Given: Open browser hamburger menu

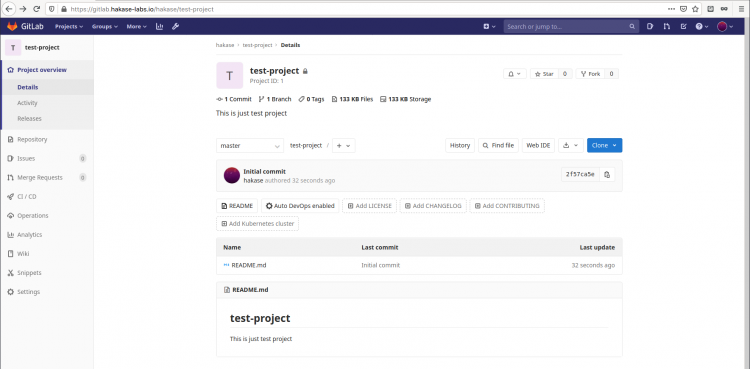Looking at the screenshot, I should click(741, 9).
